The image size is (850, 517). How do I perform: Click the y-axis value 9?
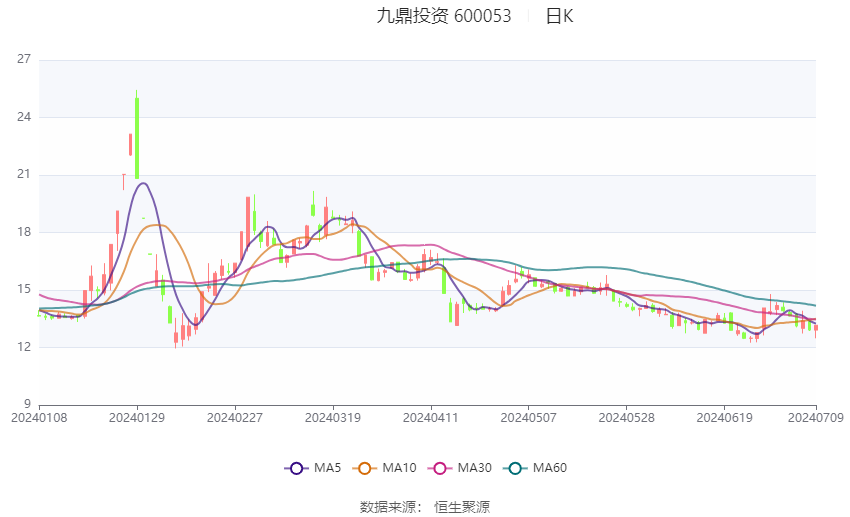(x=27, y=404)
